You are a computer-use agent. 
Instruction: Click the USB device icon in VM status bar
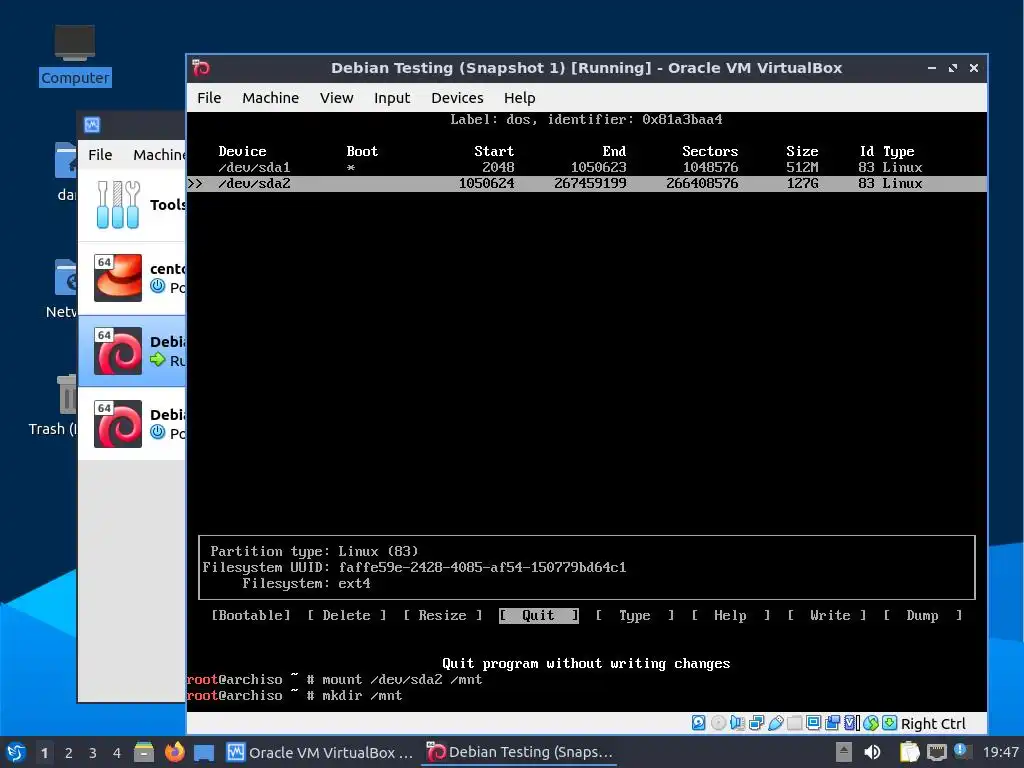776,723
